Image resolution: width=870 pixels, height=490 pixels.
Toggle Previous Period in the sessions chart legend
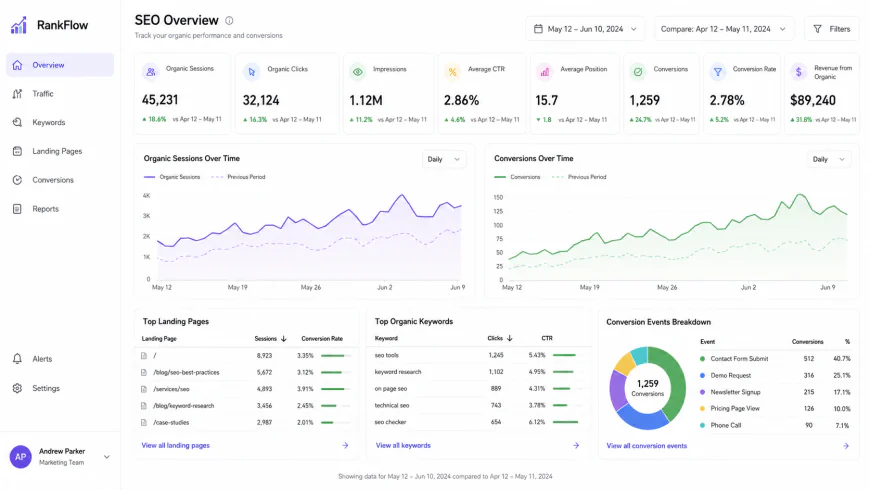point(239,177)
